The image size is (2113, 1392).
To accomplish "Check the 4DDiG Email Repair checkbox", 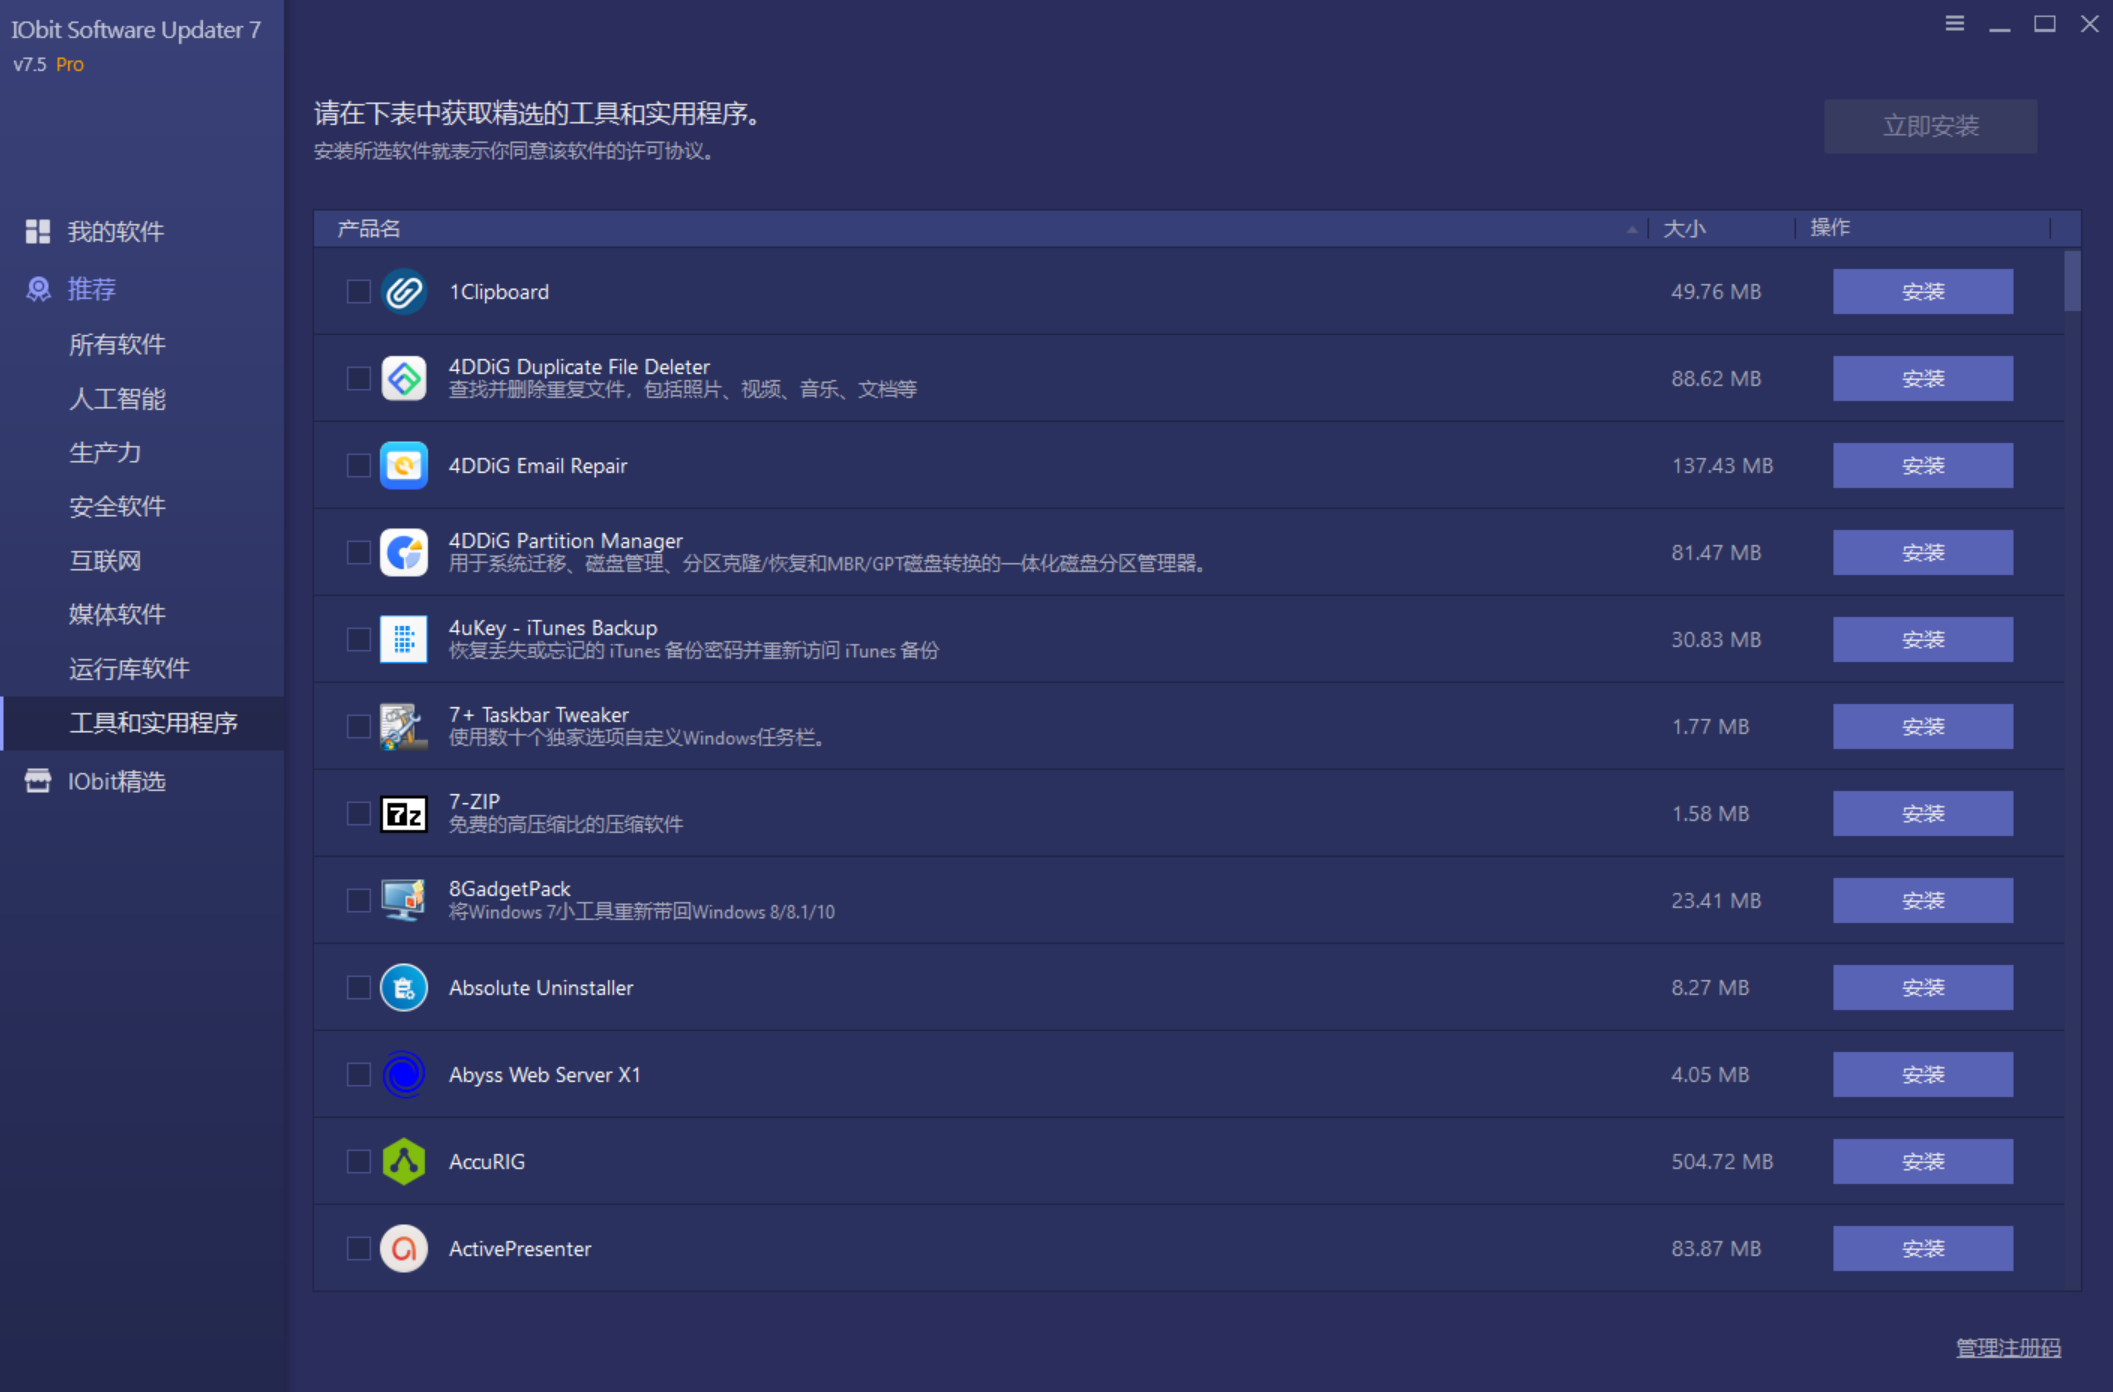I will point(358,466).
